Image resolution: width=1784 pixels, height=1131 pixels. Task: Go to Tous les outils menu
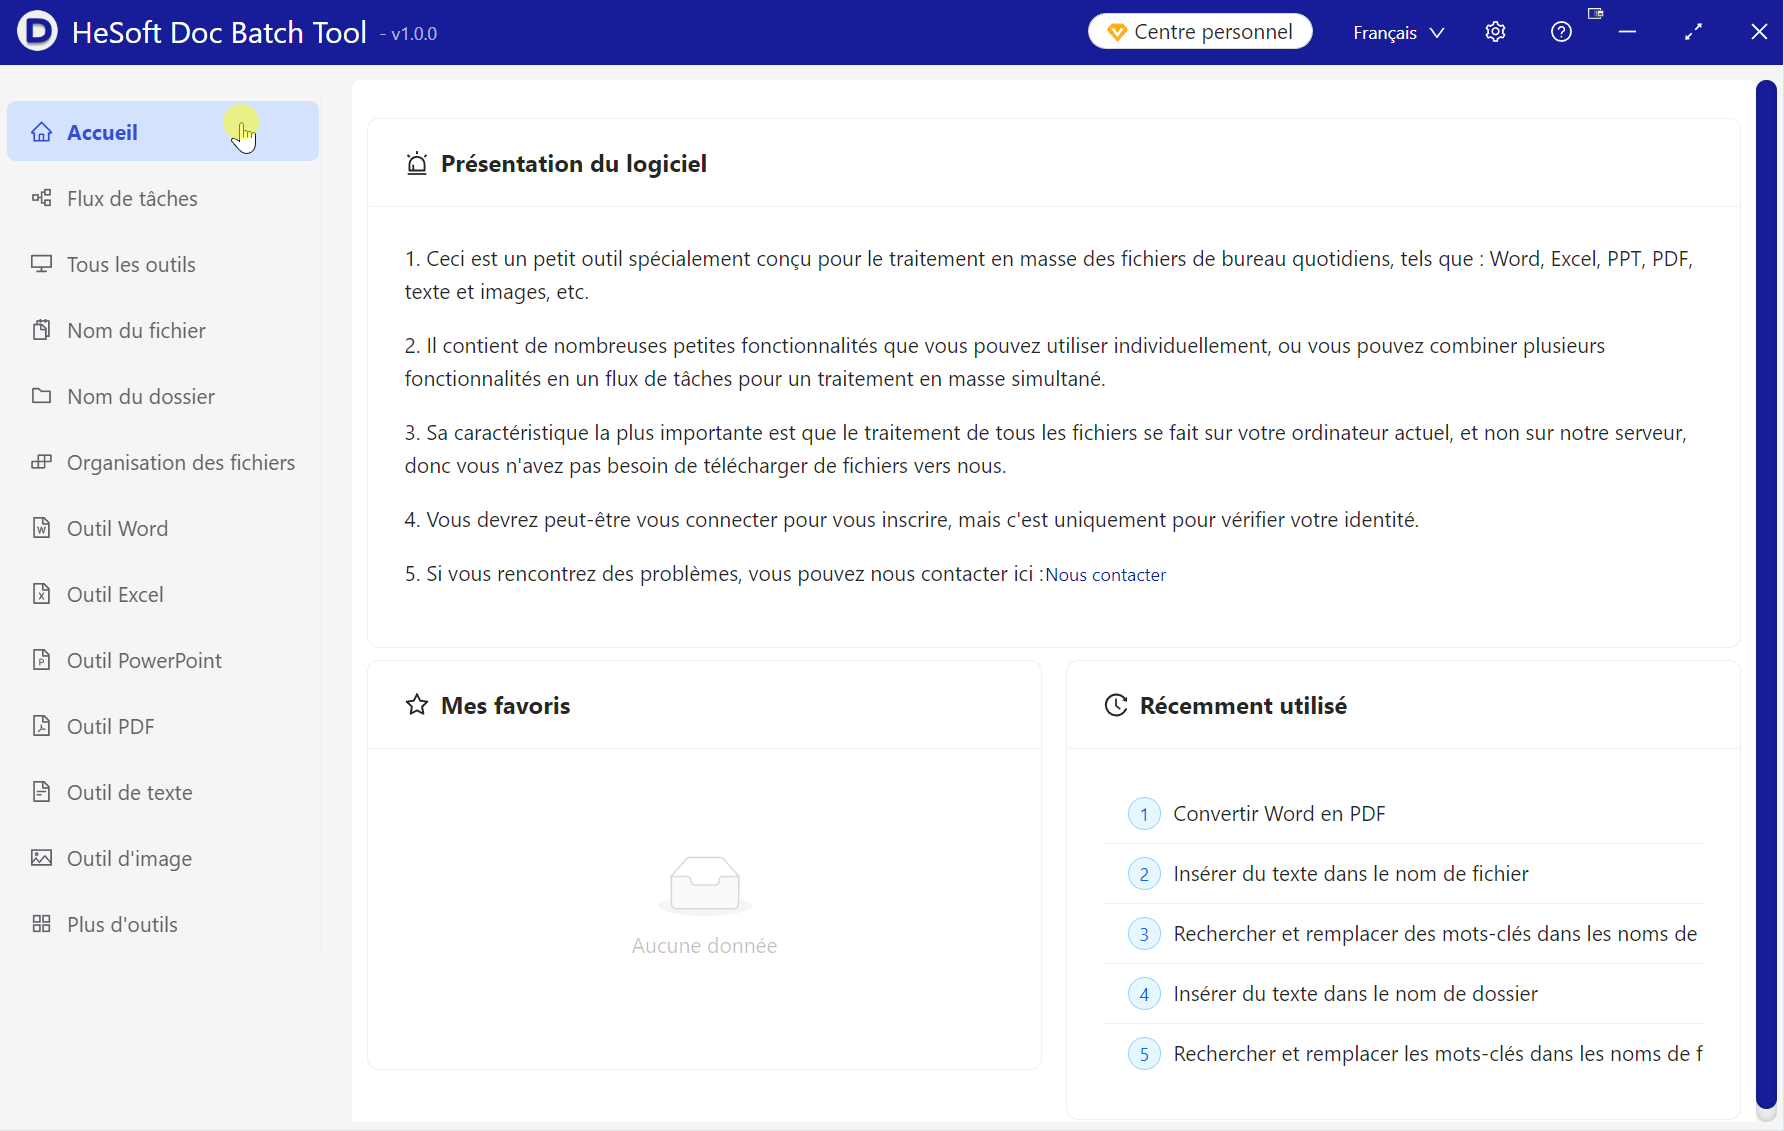pos(131,264)
